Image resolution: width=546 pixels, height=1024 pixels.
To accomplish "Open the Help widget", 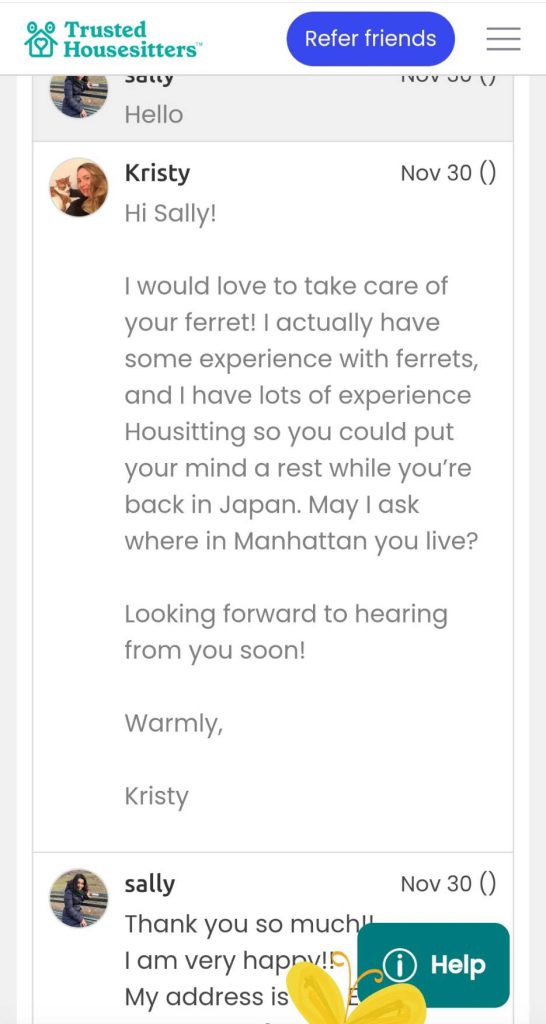I will pyautogui.click(x=434, y=965).
